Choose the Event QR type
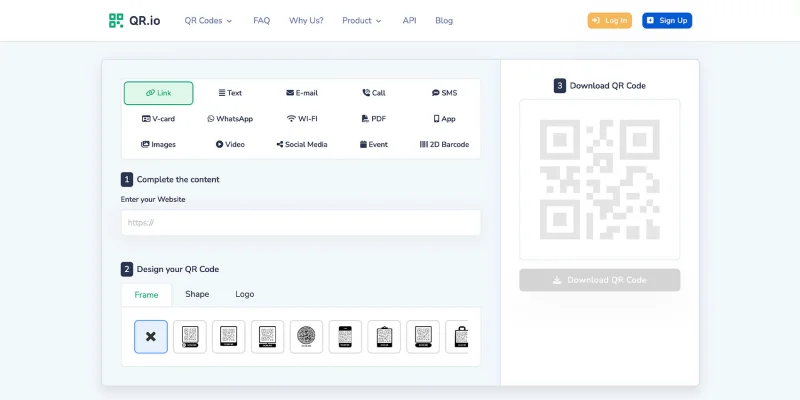This screenshot has height=400, width=800. pyautogui.click(x=373, y=145)
